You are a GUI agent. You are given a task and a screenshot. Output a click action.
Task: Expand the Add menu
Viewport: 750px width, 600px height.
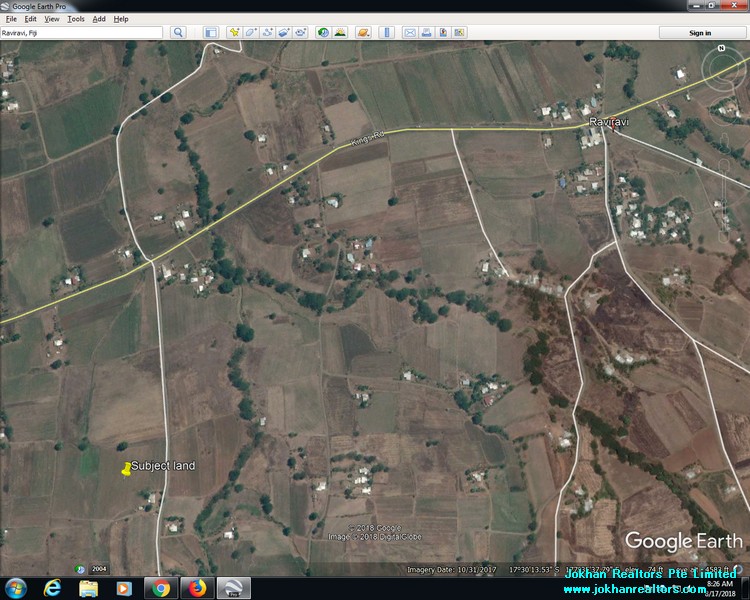click(99, 19)
